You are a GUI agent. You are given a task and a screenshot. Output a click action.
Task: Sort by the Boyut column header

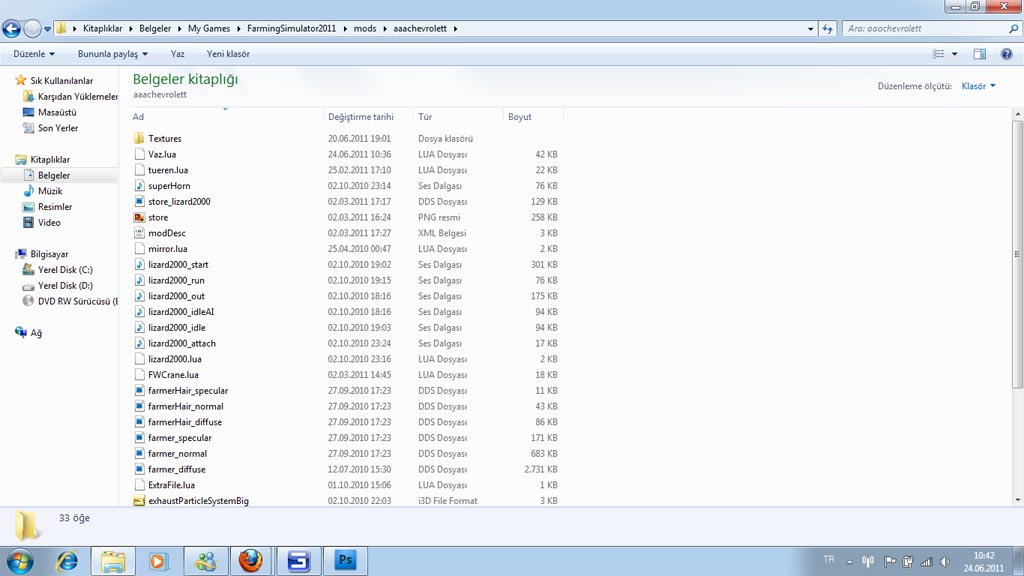[x=520, y=117]
